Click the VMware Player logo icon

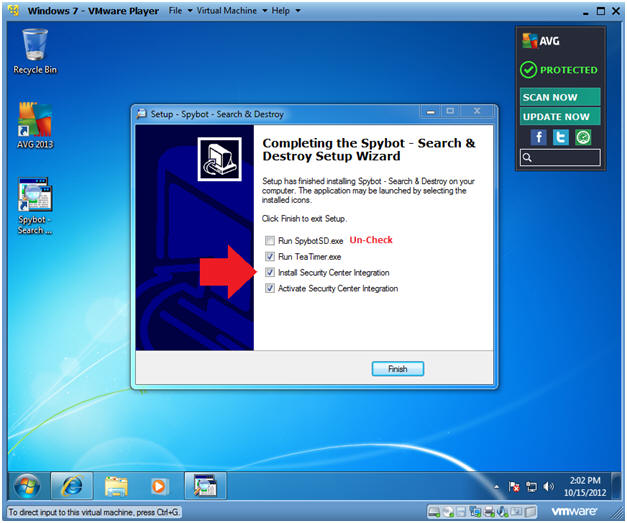14,10
